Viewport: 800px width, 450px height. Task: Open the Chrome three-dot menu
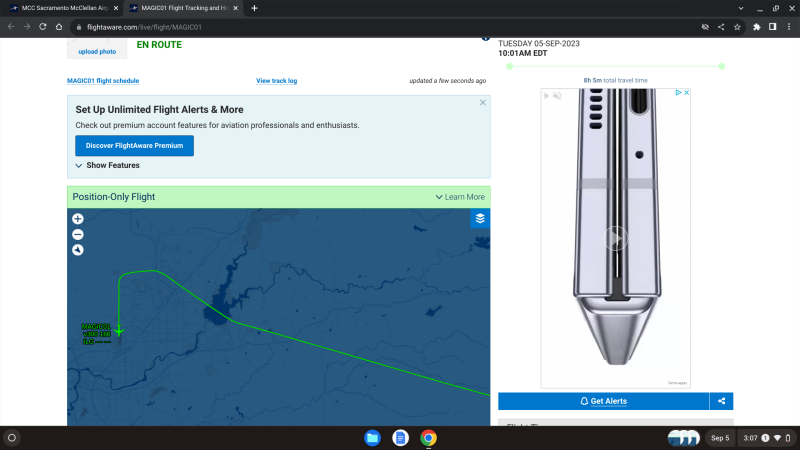(x=789, y=27)
